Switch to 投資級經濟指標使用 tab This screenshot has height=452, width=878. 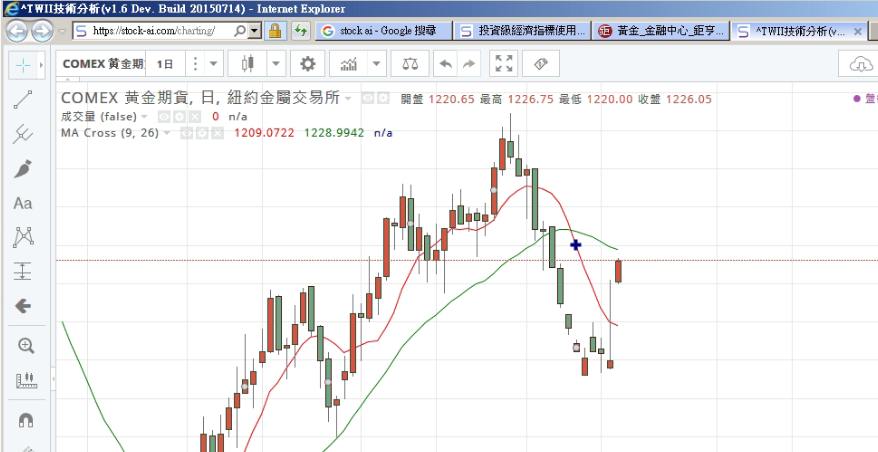tap(522, 31)
